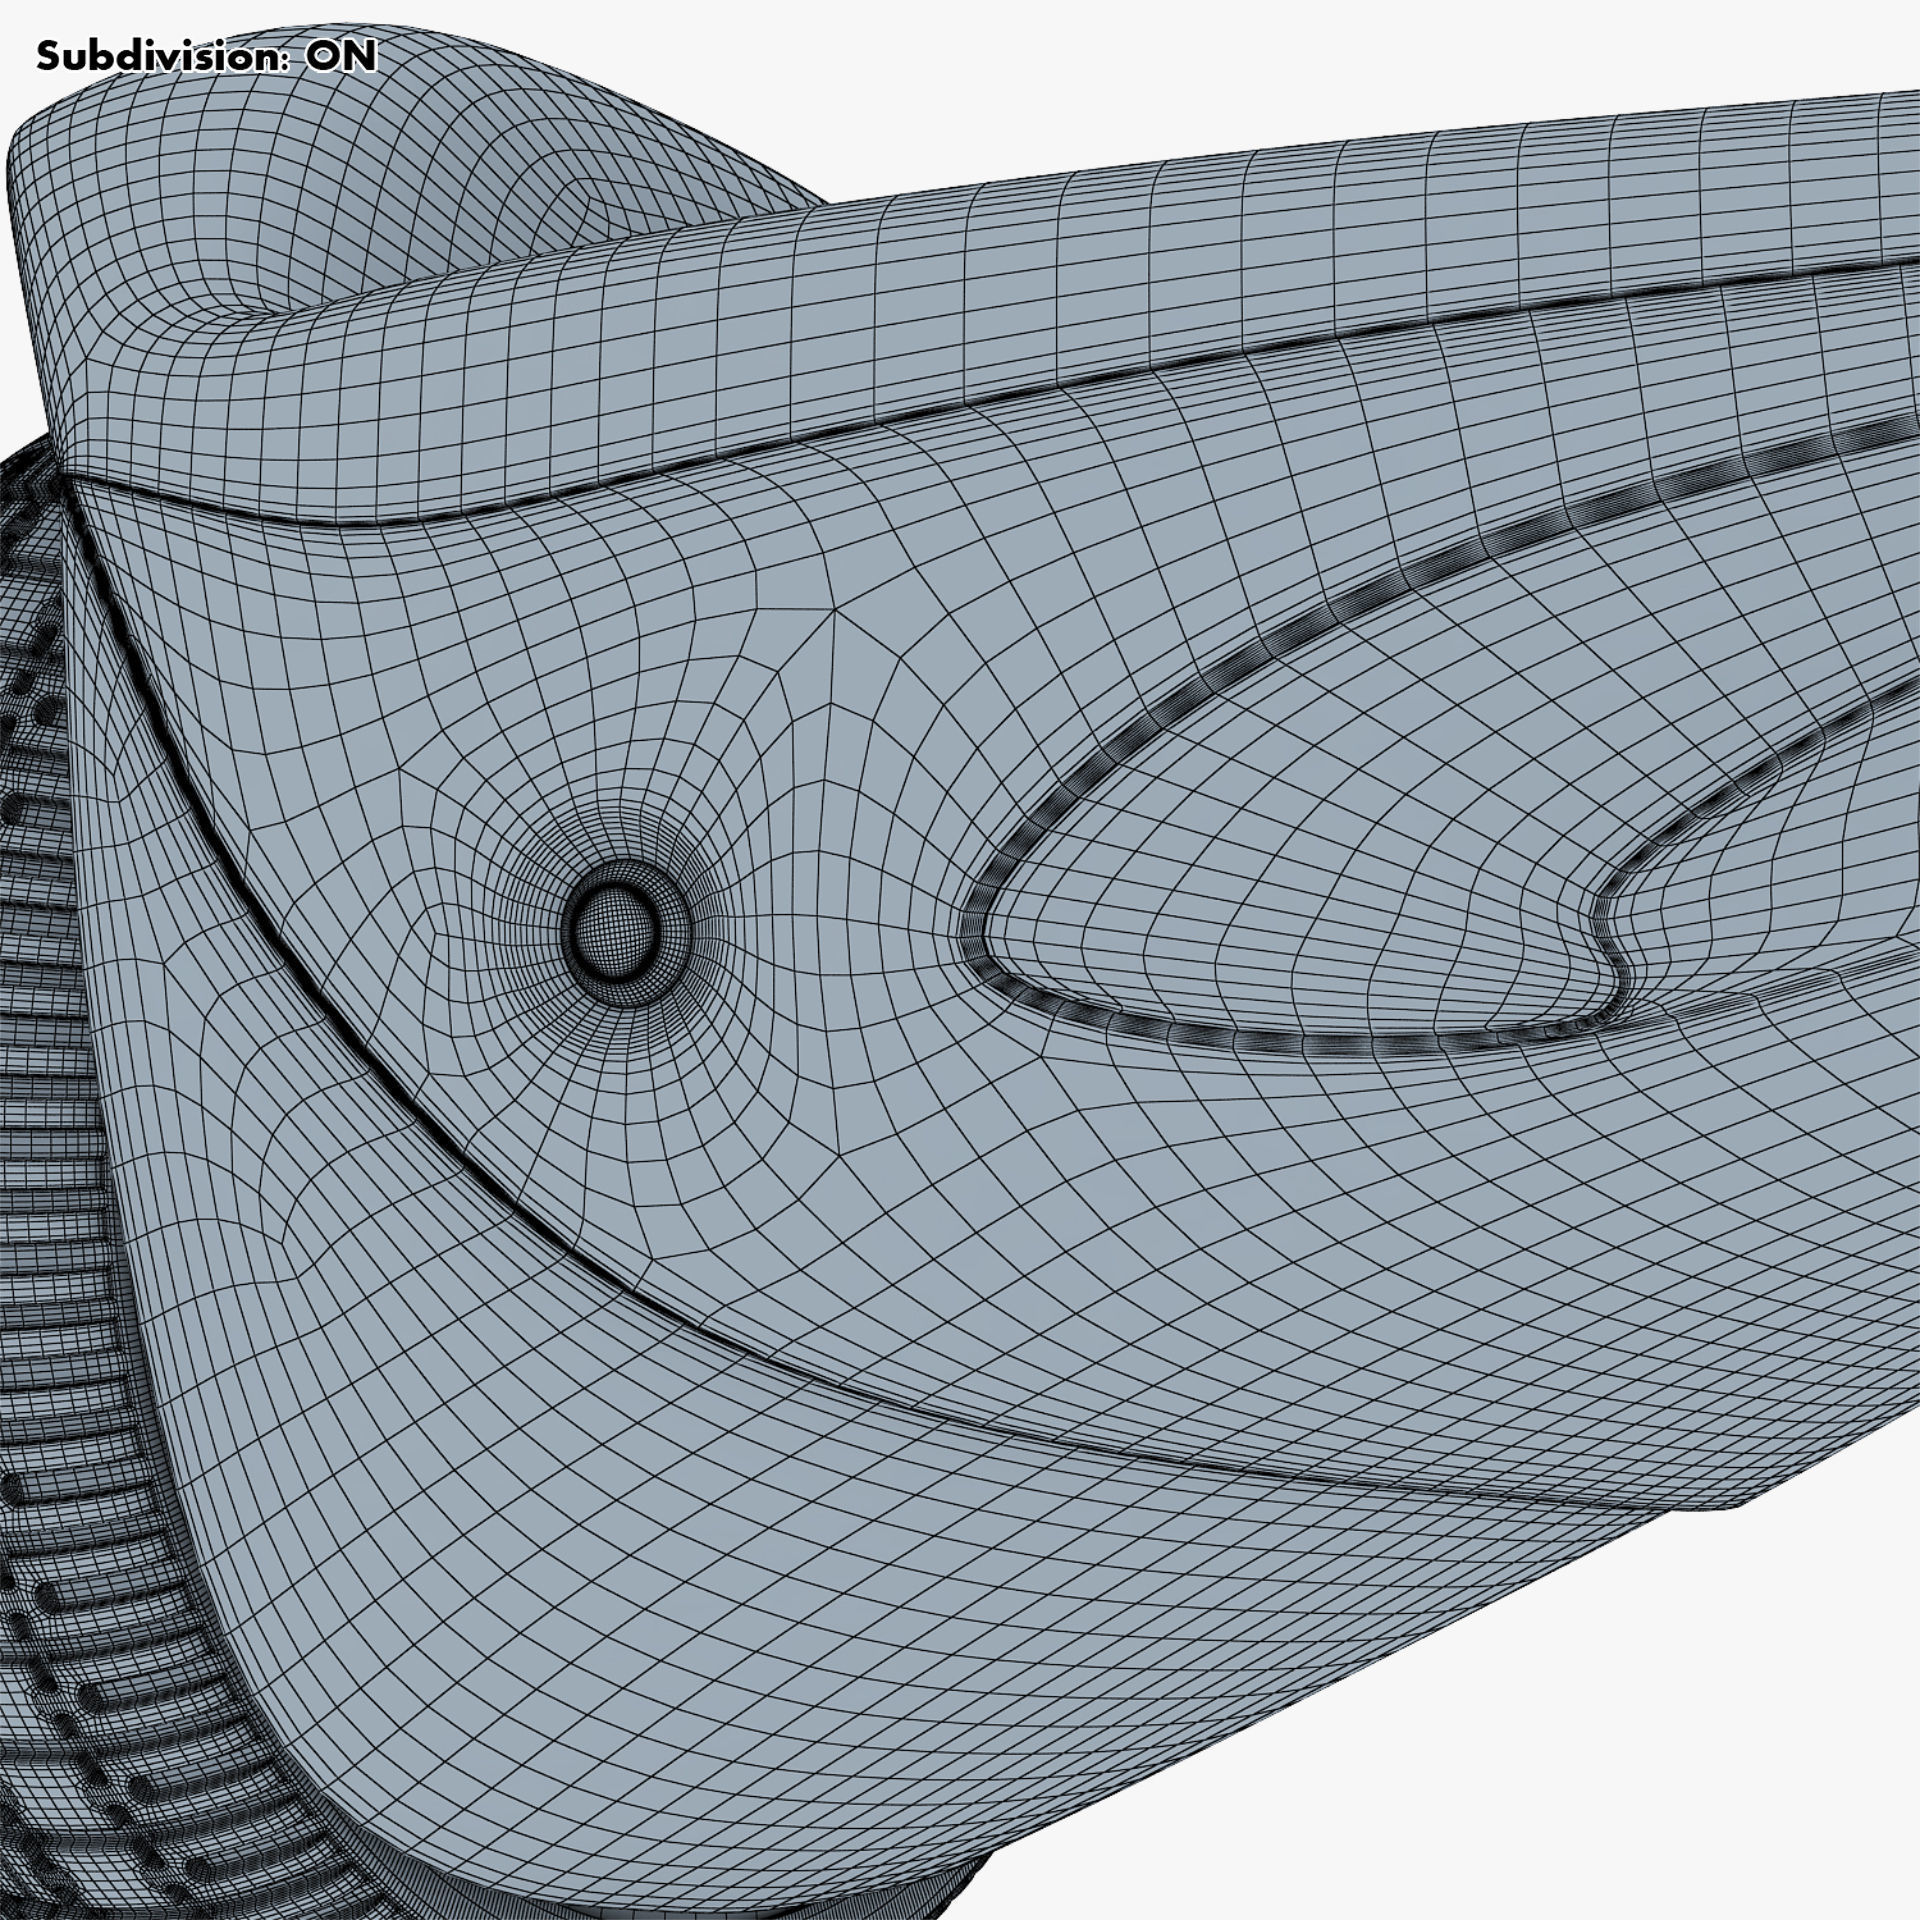Click the "Subdivision: ON" label text

coord(206,57)
